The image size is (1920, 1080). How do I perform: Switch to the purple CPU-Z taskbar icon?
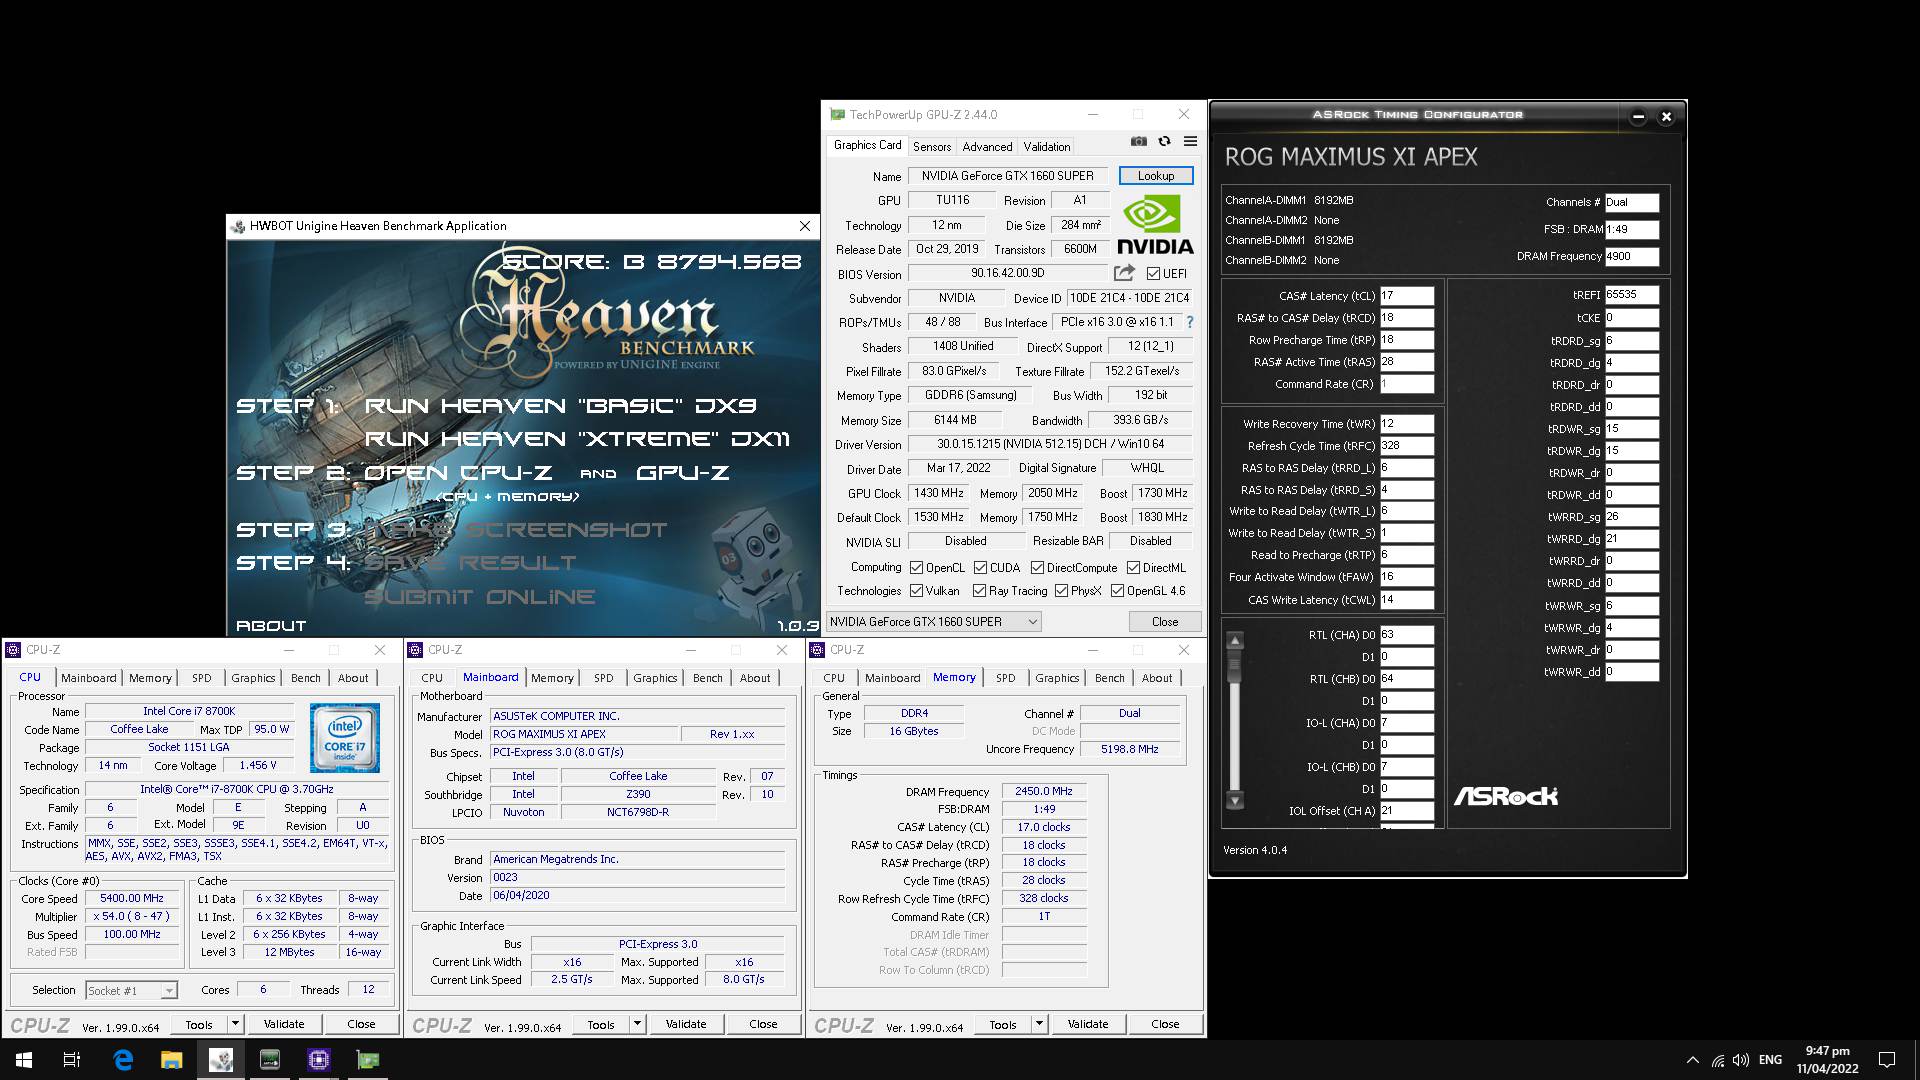(x=319, y=1060)
